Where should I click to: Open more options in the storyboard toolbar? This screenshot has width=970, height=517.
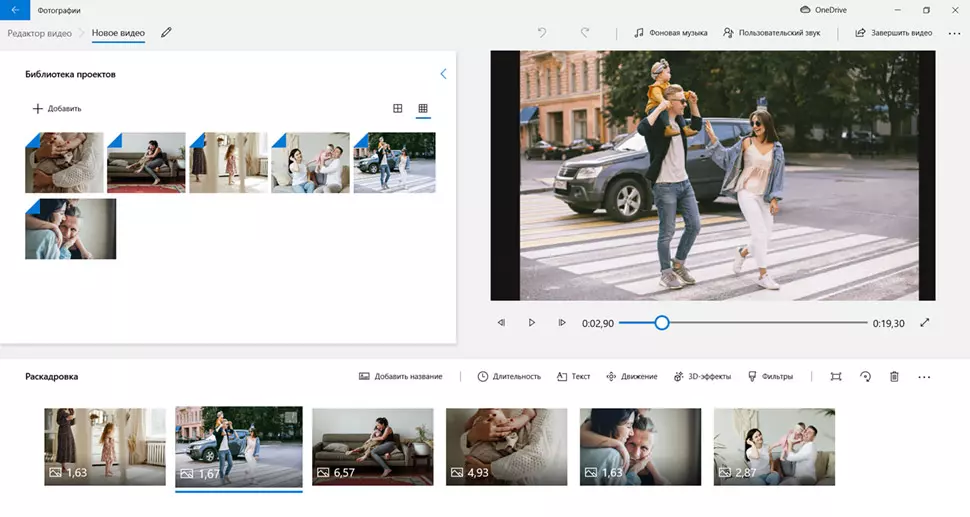click(924, 377)
